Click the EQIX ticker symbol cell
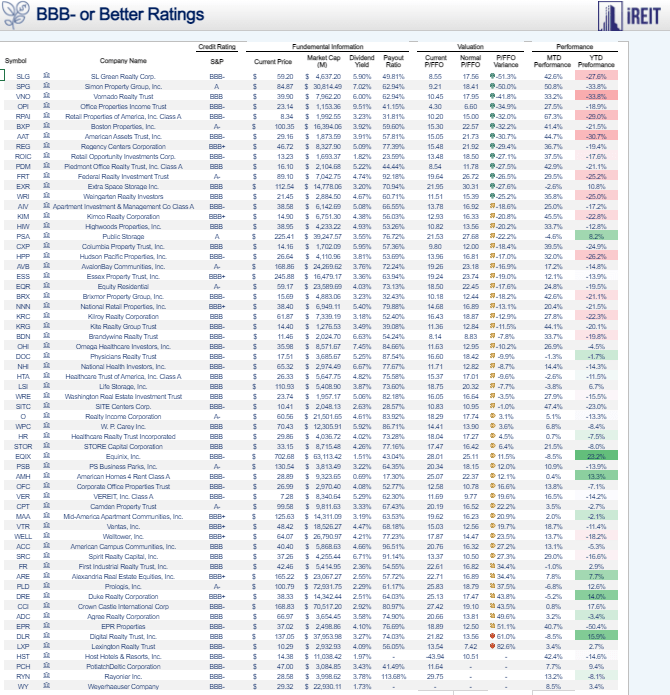This screenshot has width=670, height=695. pos(23,456)
